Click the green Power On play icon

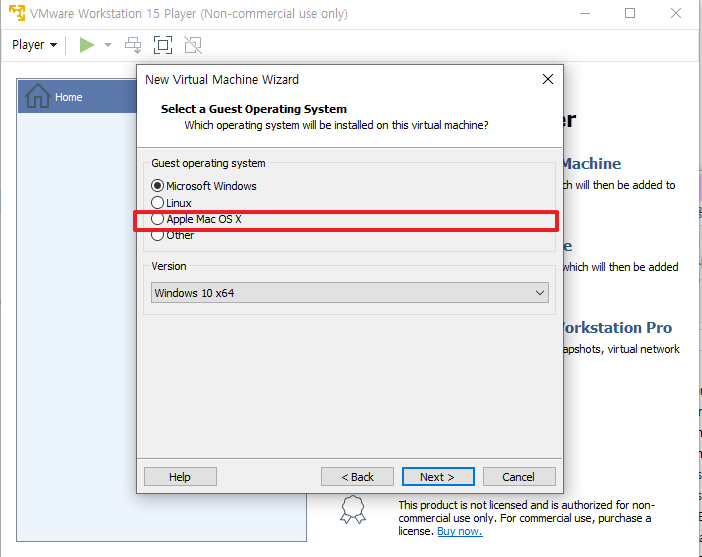click(x=86, y=45)
